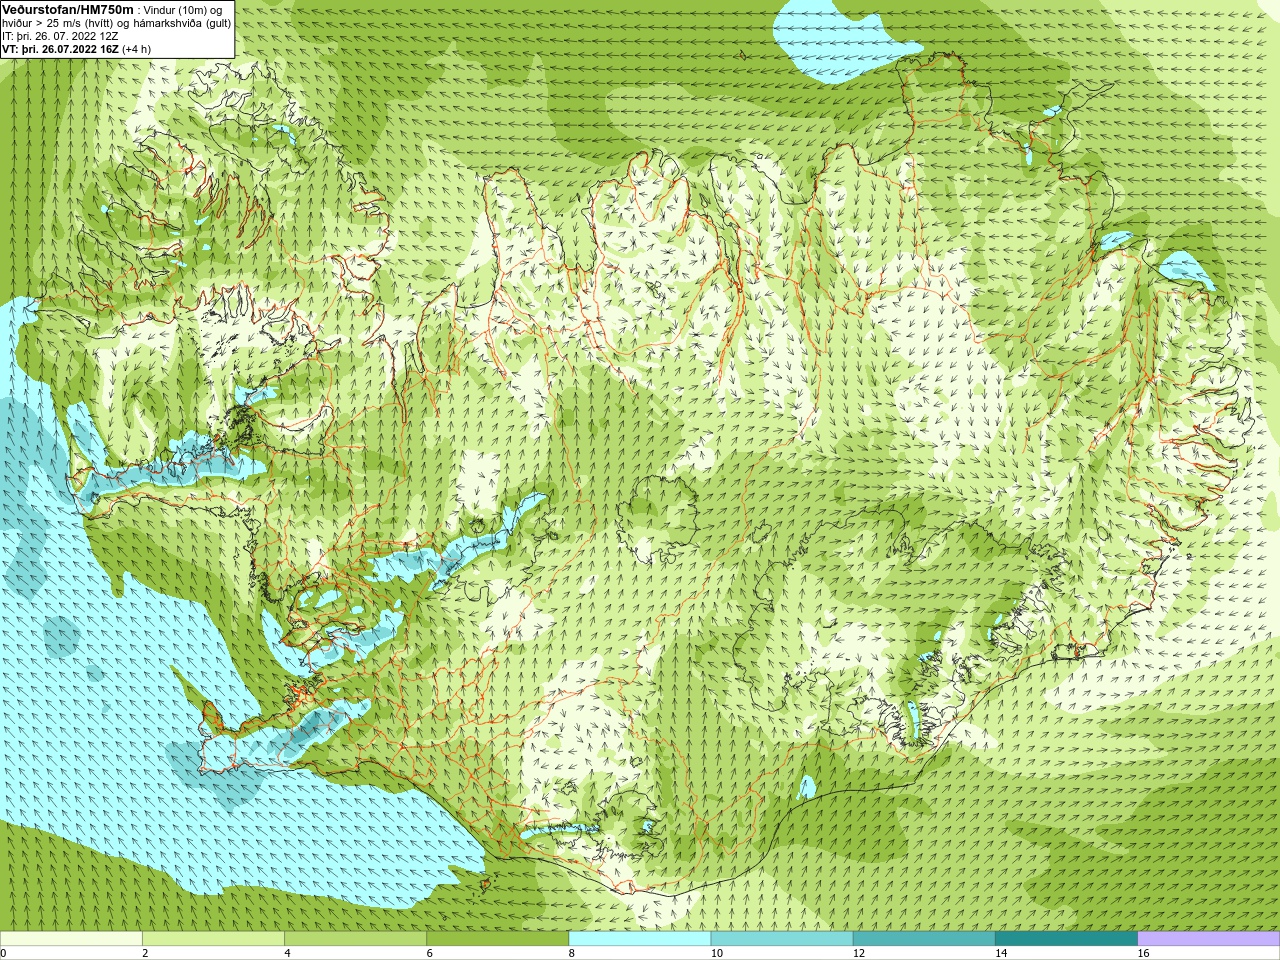Select the light green 2–4 legend segment
This screenshot has width=1280, height=960.
tap(213, 939)
